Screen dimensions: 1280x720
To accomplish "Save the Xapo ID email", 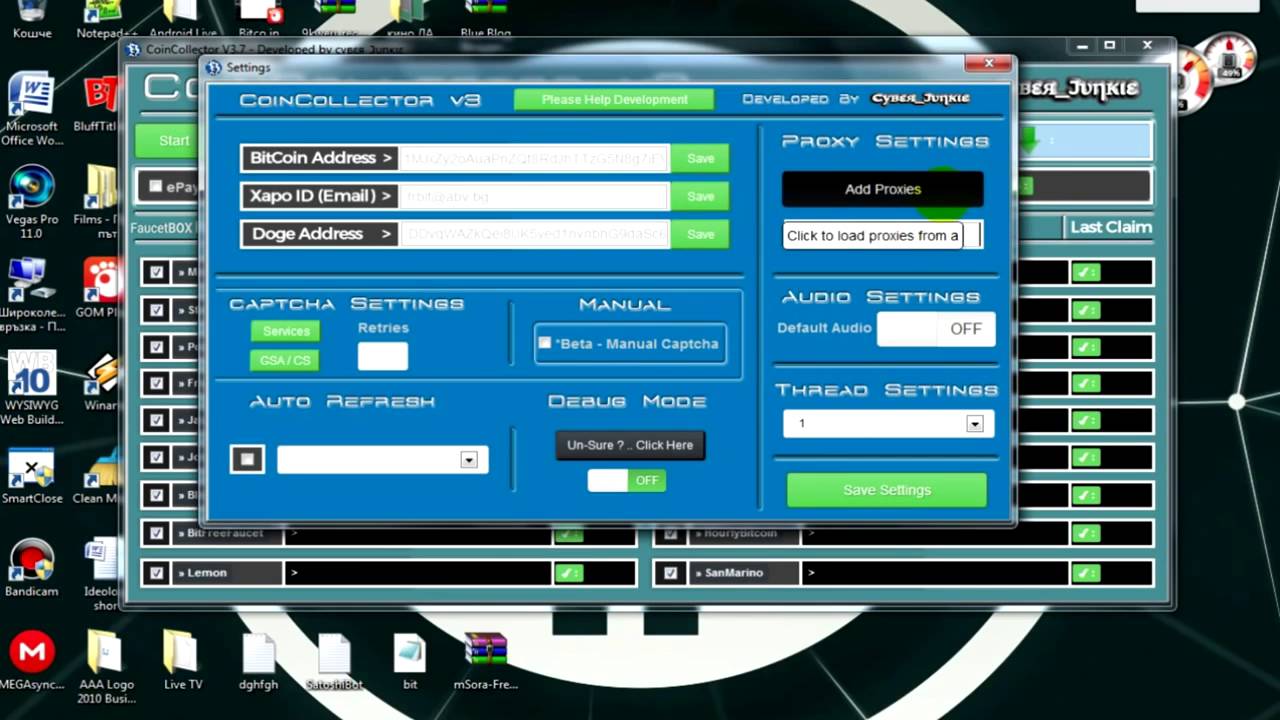I will point(700,196).
